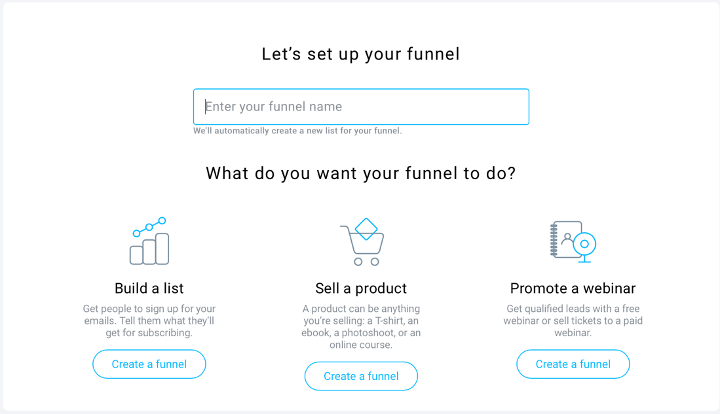Select the 'Promote a webinar' heading
Screen dimensions: 720x414
[x=573, y=288]
